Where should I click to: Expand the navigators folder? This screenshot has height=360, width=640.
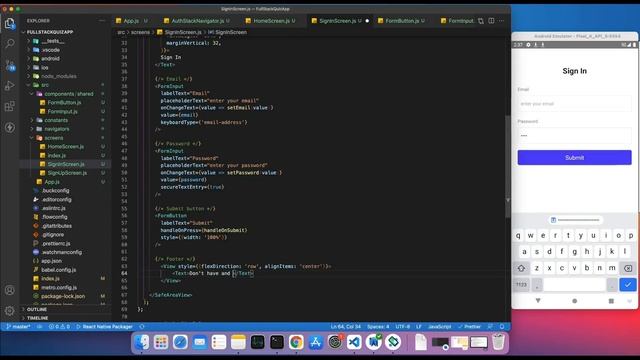(x=57, y=129)
